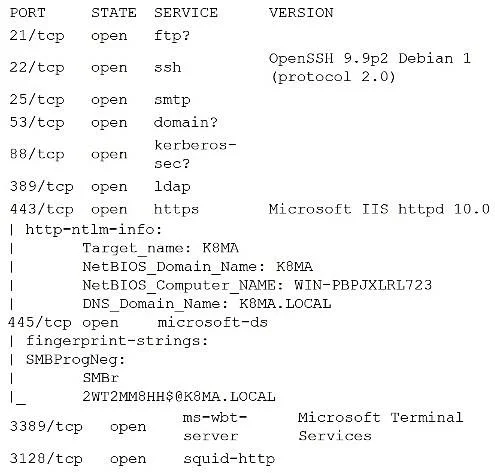Click the SERVICE column header
The height and width of the screenshot is (473, 495).
click(x=186, y=13)
